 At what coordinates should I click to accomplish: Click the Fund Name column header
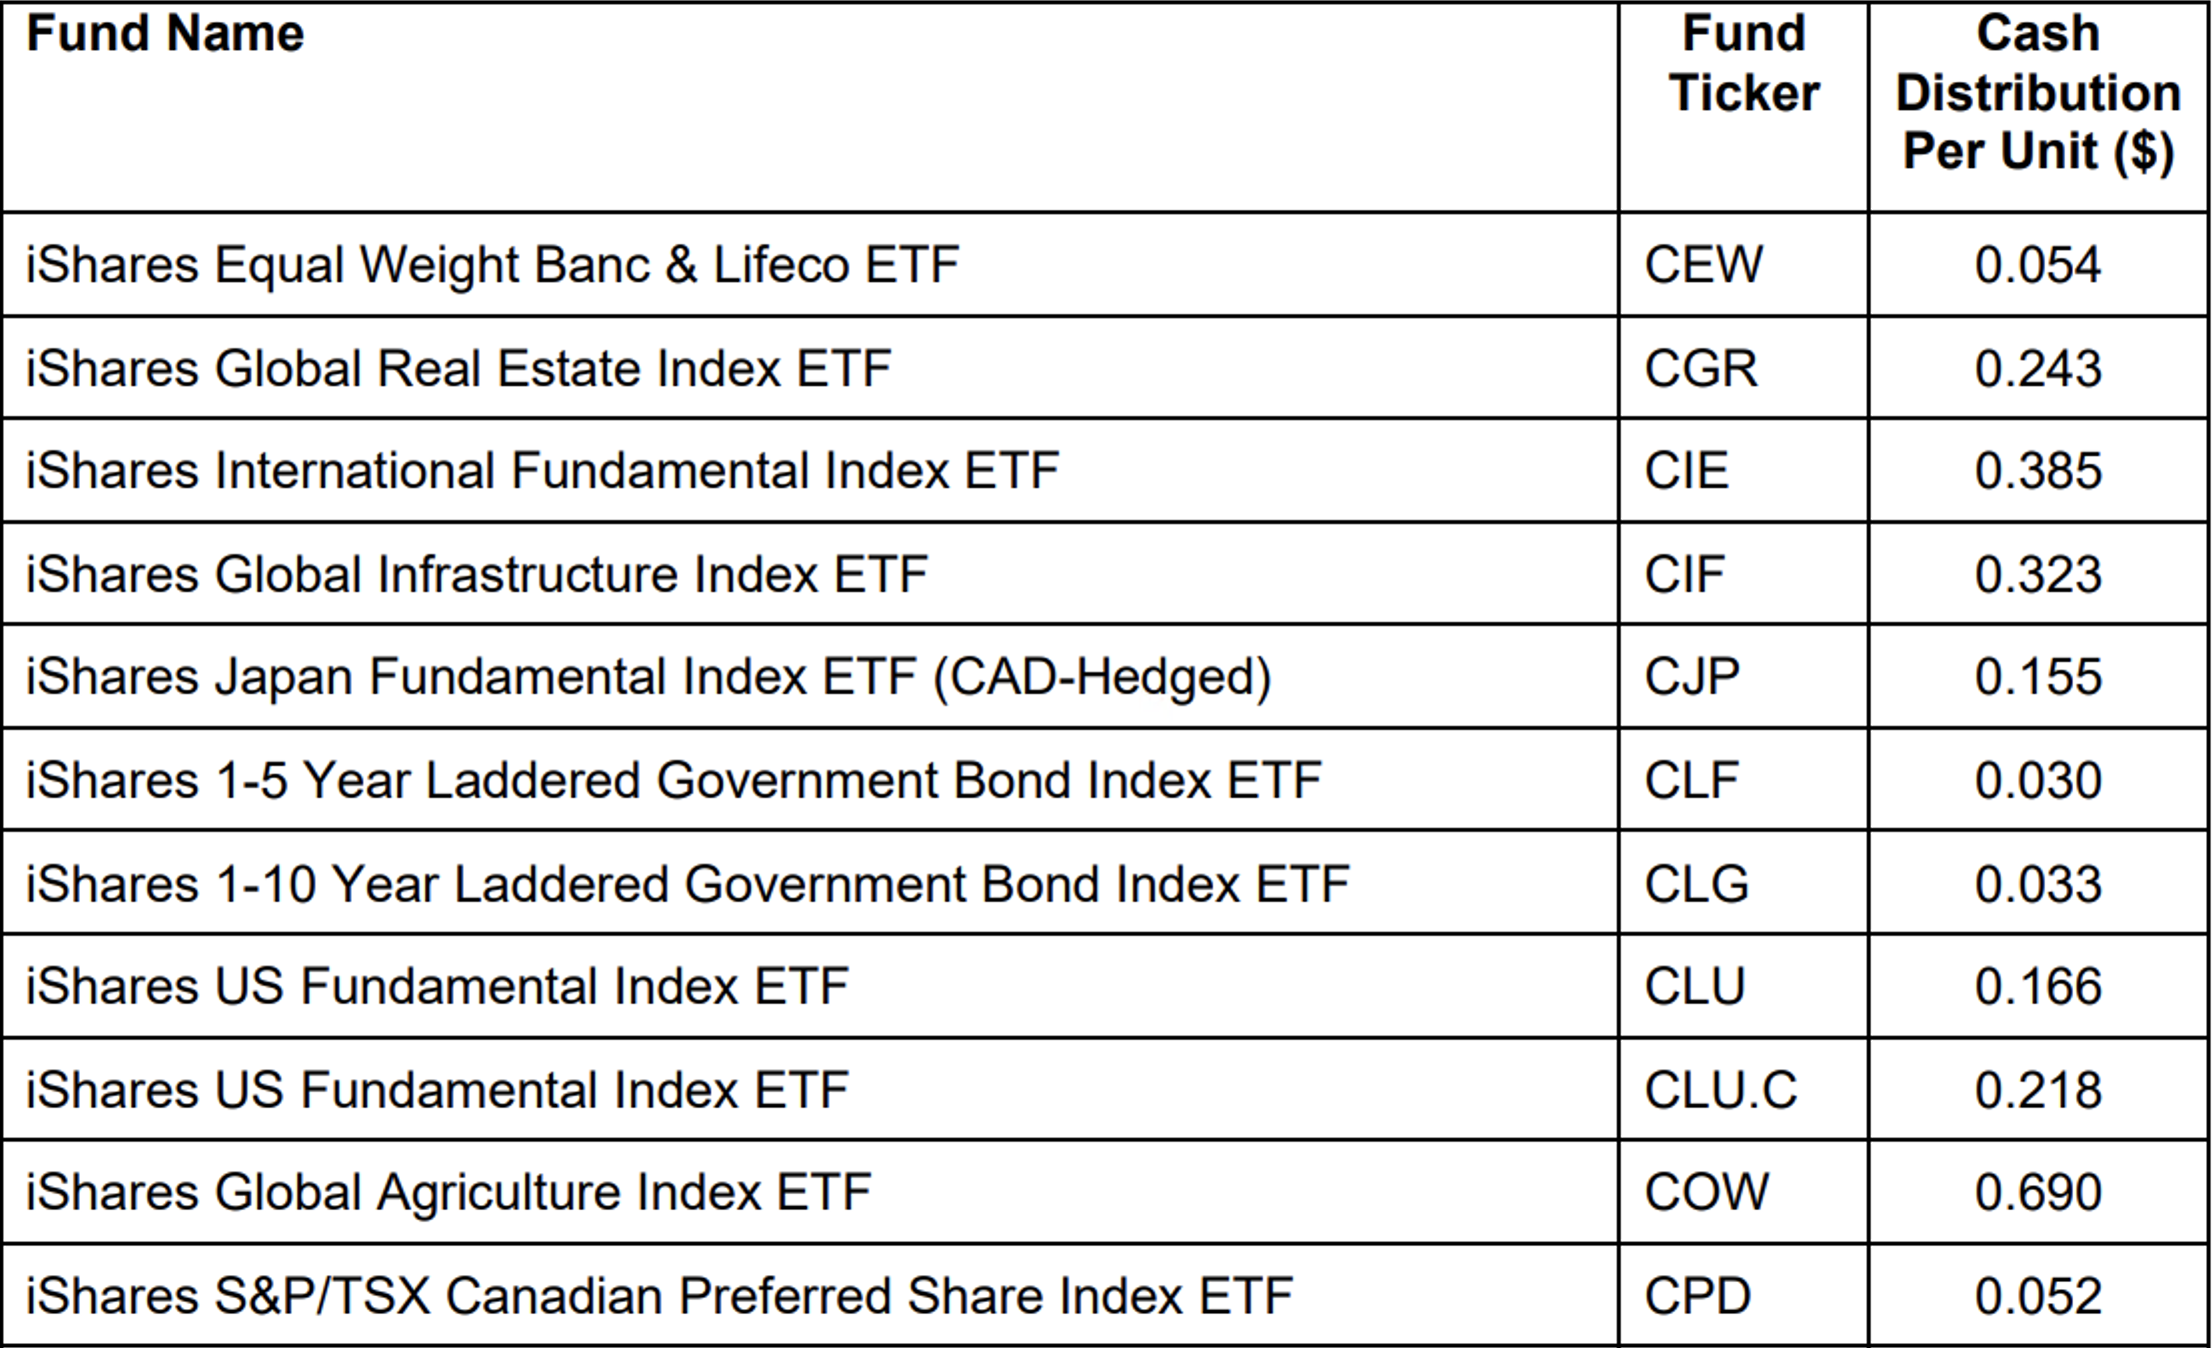(165, 34)
